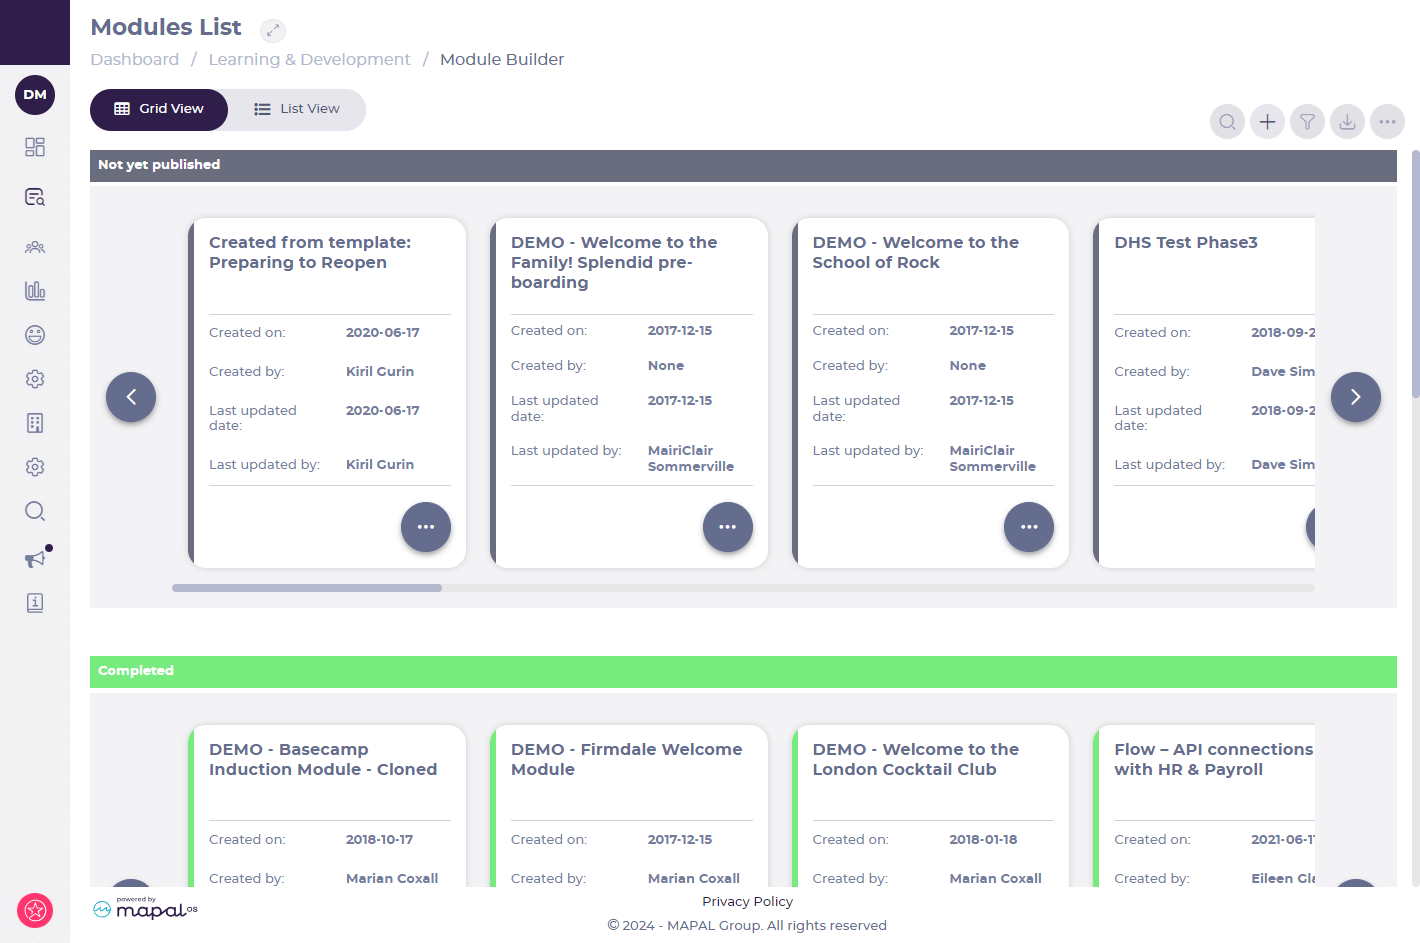Viewport: 1420px width, 943px height.
Task: Show previous cards in Not yet published
Action: pyautogui.click(x=131, y=397)
